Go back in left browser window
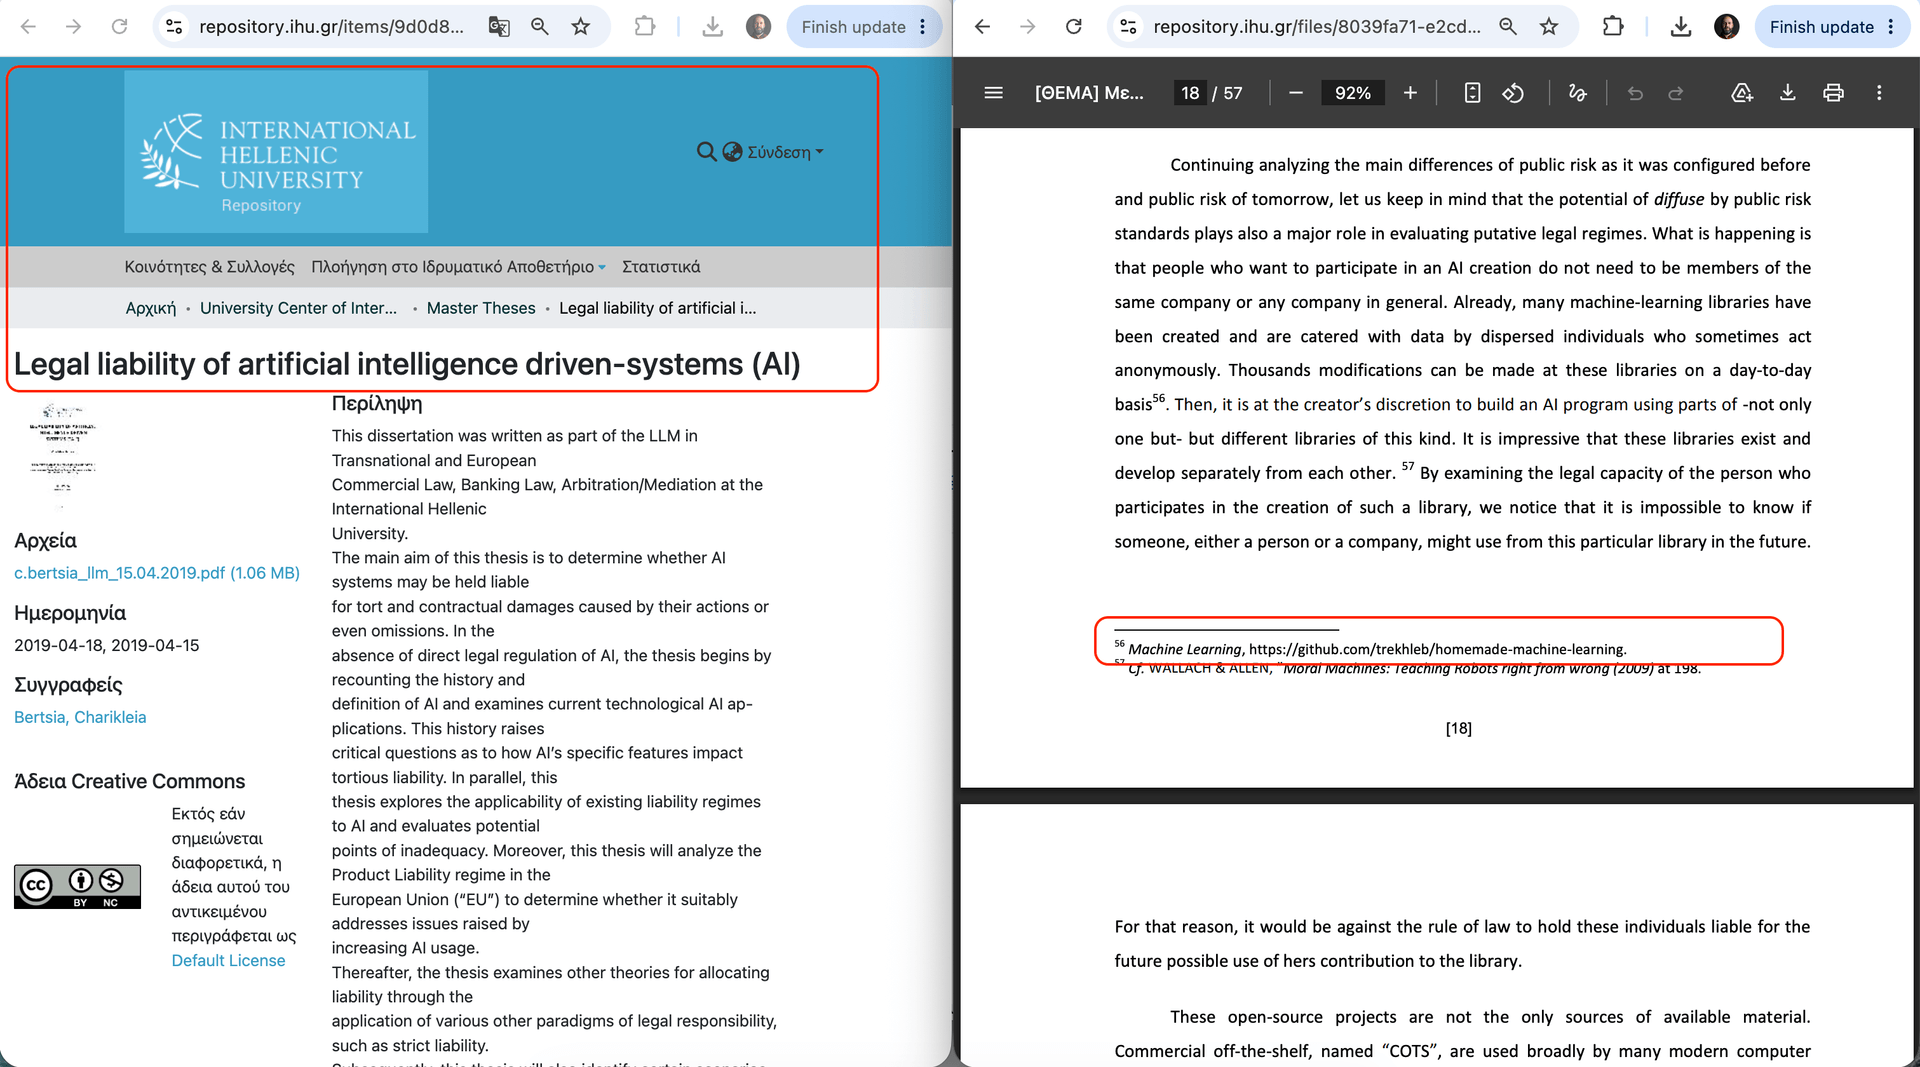This screenshot has height=1067, width=1920. coord(28,27)
